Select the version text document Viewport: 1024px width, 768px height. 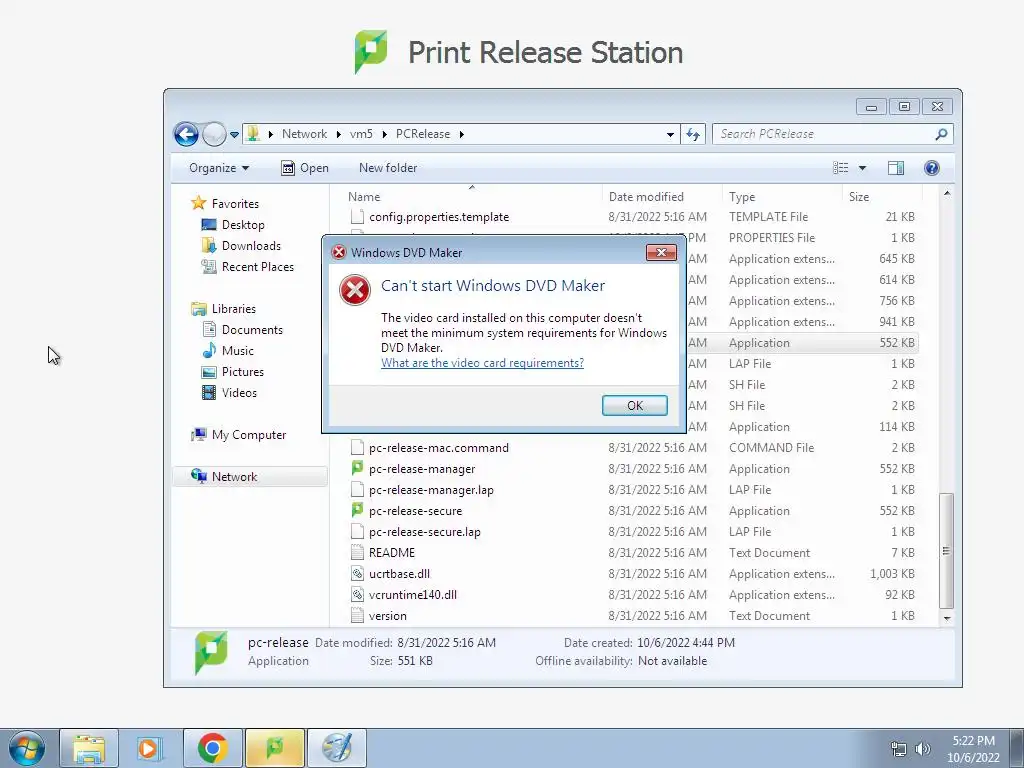[387, 616]
